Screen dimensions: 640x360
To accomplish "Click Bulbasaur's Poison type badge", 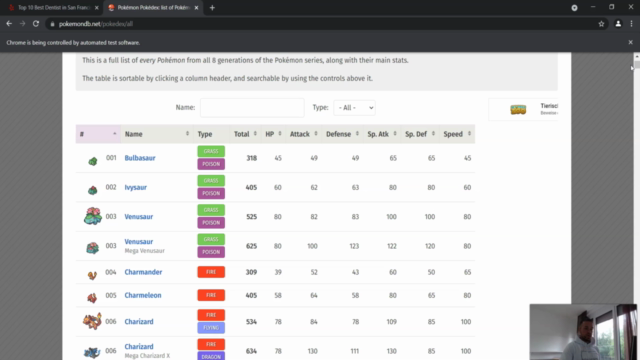I will (211, 164).
